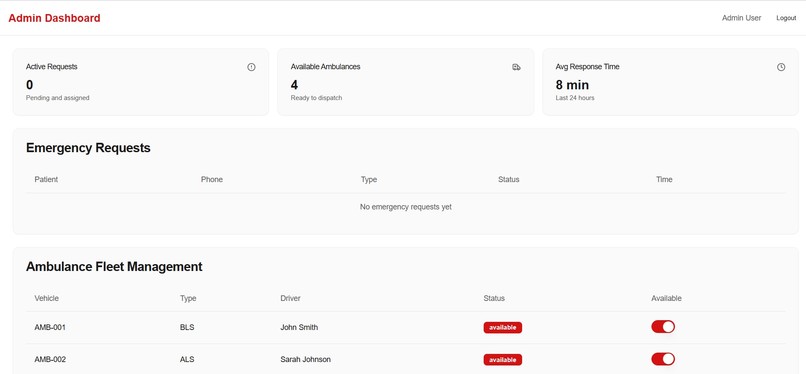806x374 pixels.
Task: Click the ALS type cell
Action: pyautogui.click(x=187, y=360)
